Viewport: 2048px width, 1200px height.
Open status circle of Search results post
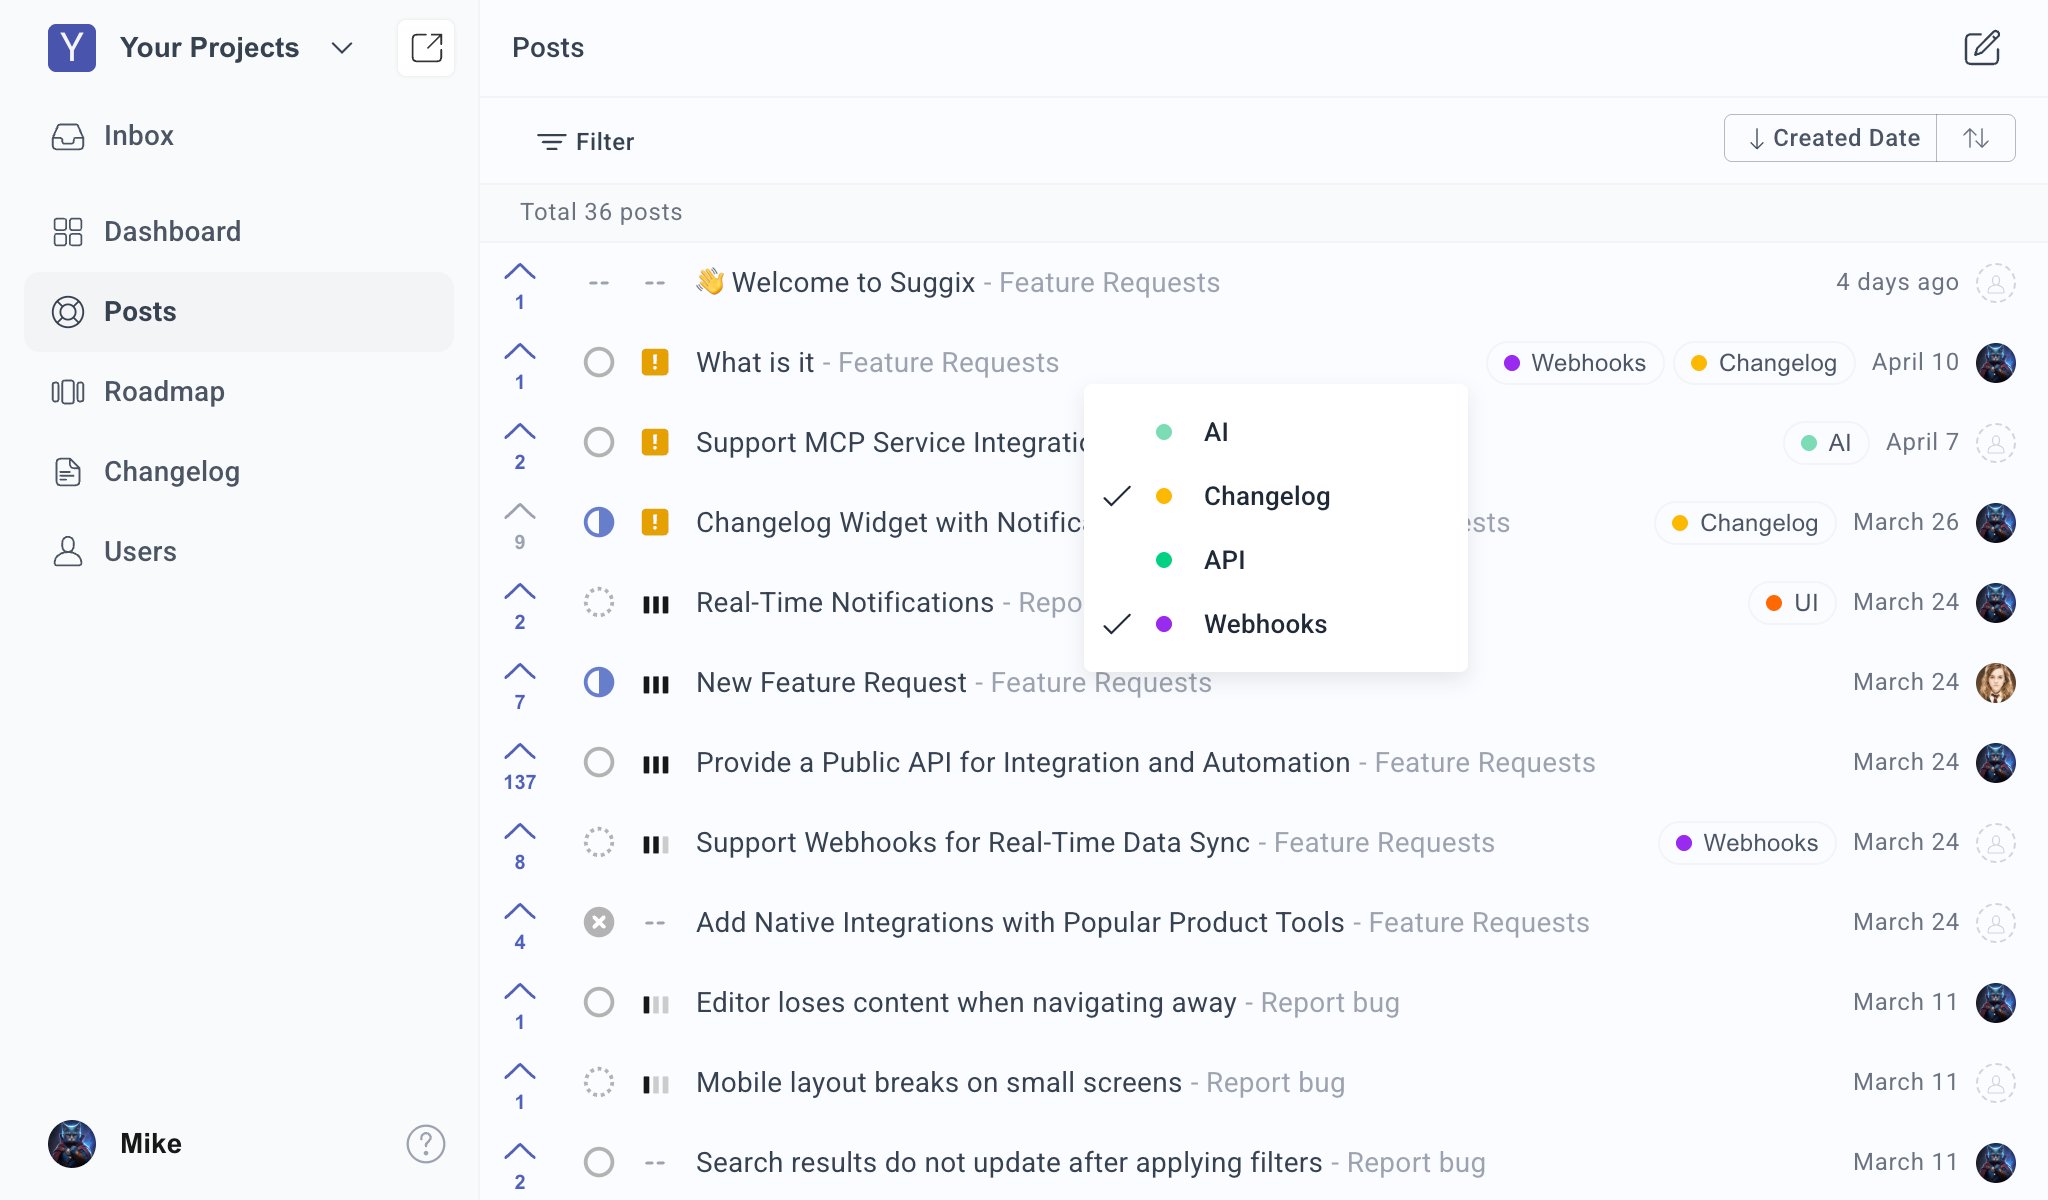coord(599,1162)
